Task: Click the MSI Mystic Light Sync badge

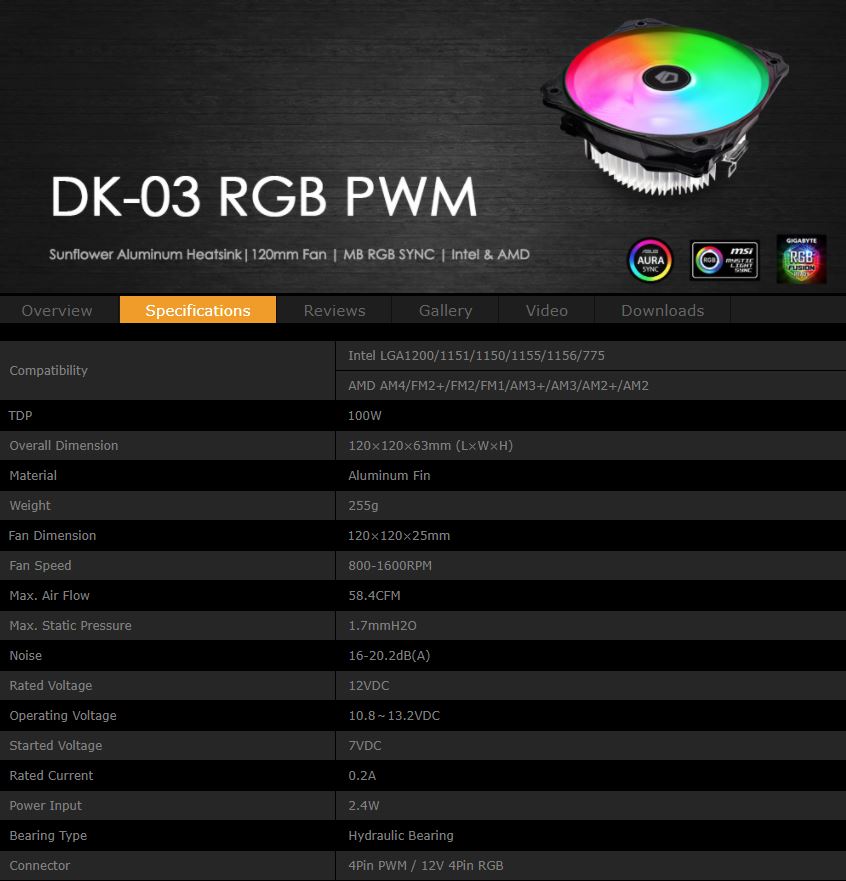Action: (x=724, y=259)
